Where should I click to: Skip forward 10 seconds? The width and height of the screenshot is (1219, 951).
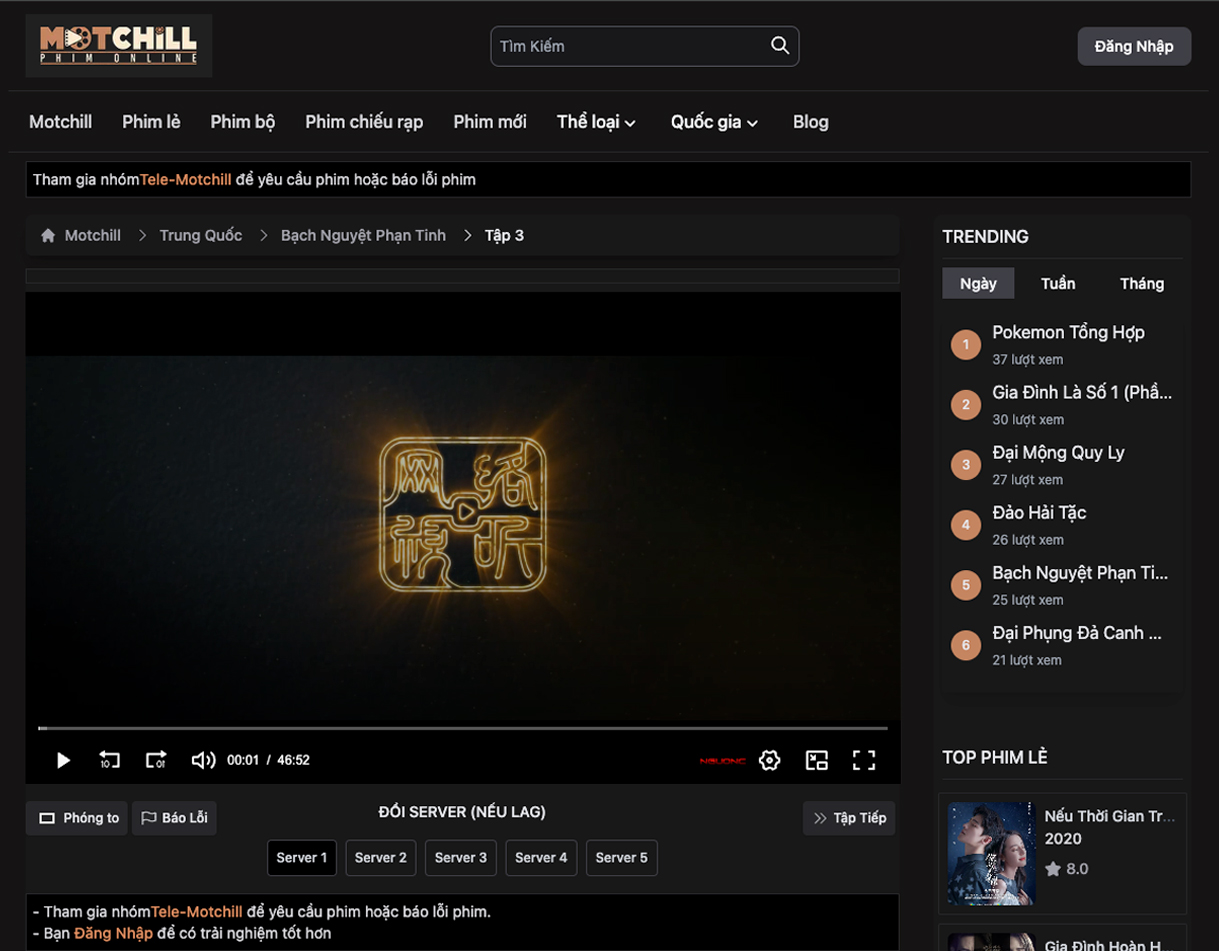point(156,760)
